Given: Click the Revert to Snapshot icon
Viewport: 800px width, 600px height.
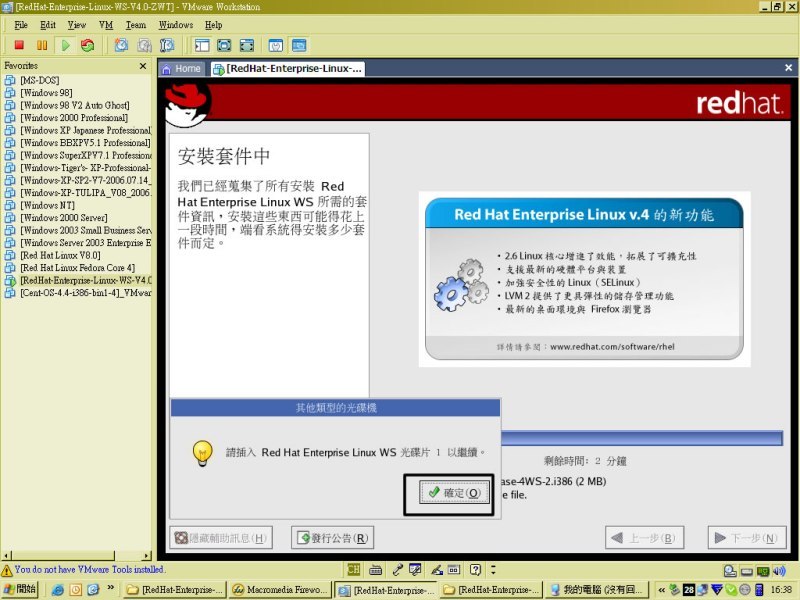Looking at the screenshot, I should click(144, 45).
